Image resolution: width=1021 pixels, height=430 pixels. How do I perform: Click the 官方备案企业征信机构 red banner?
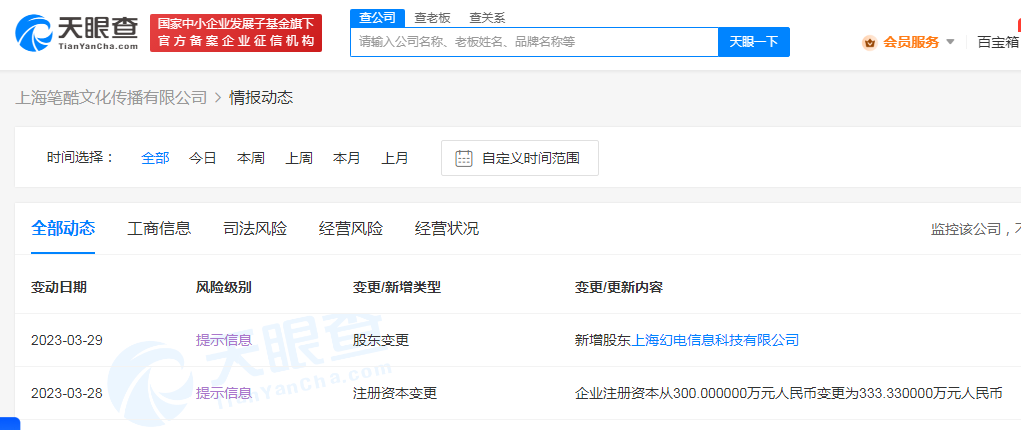tap(236, 33)
